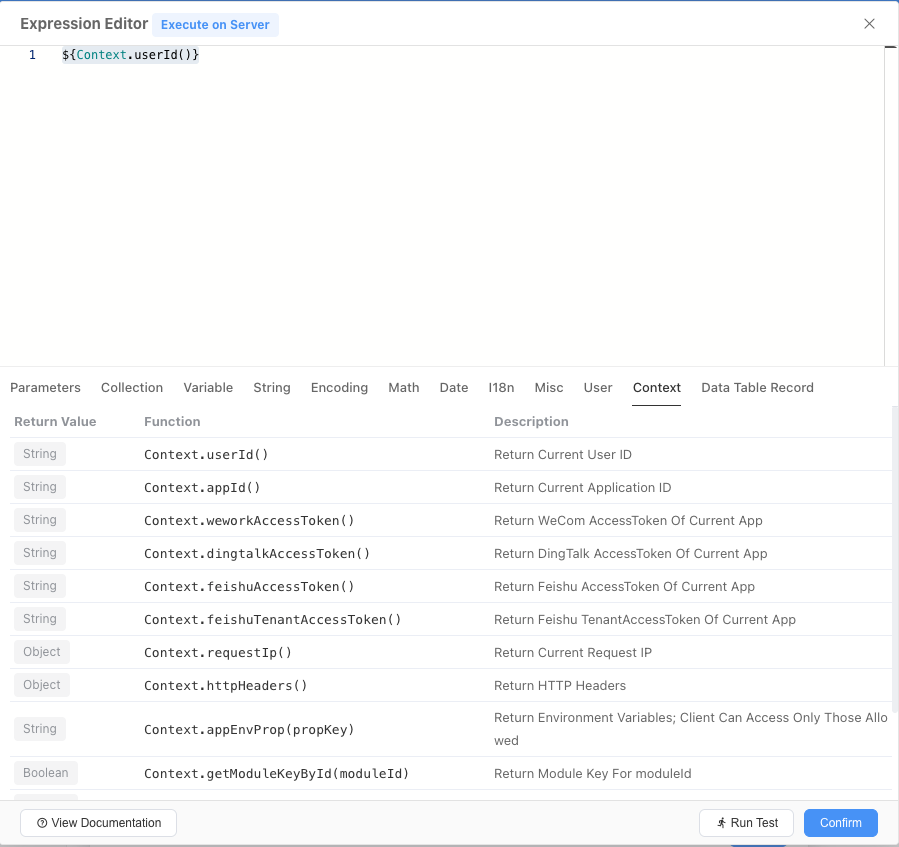Click the Run Test button
The image size is (899, 847).
coord(747,823)
